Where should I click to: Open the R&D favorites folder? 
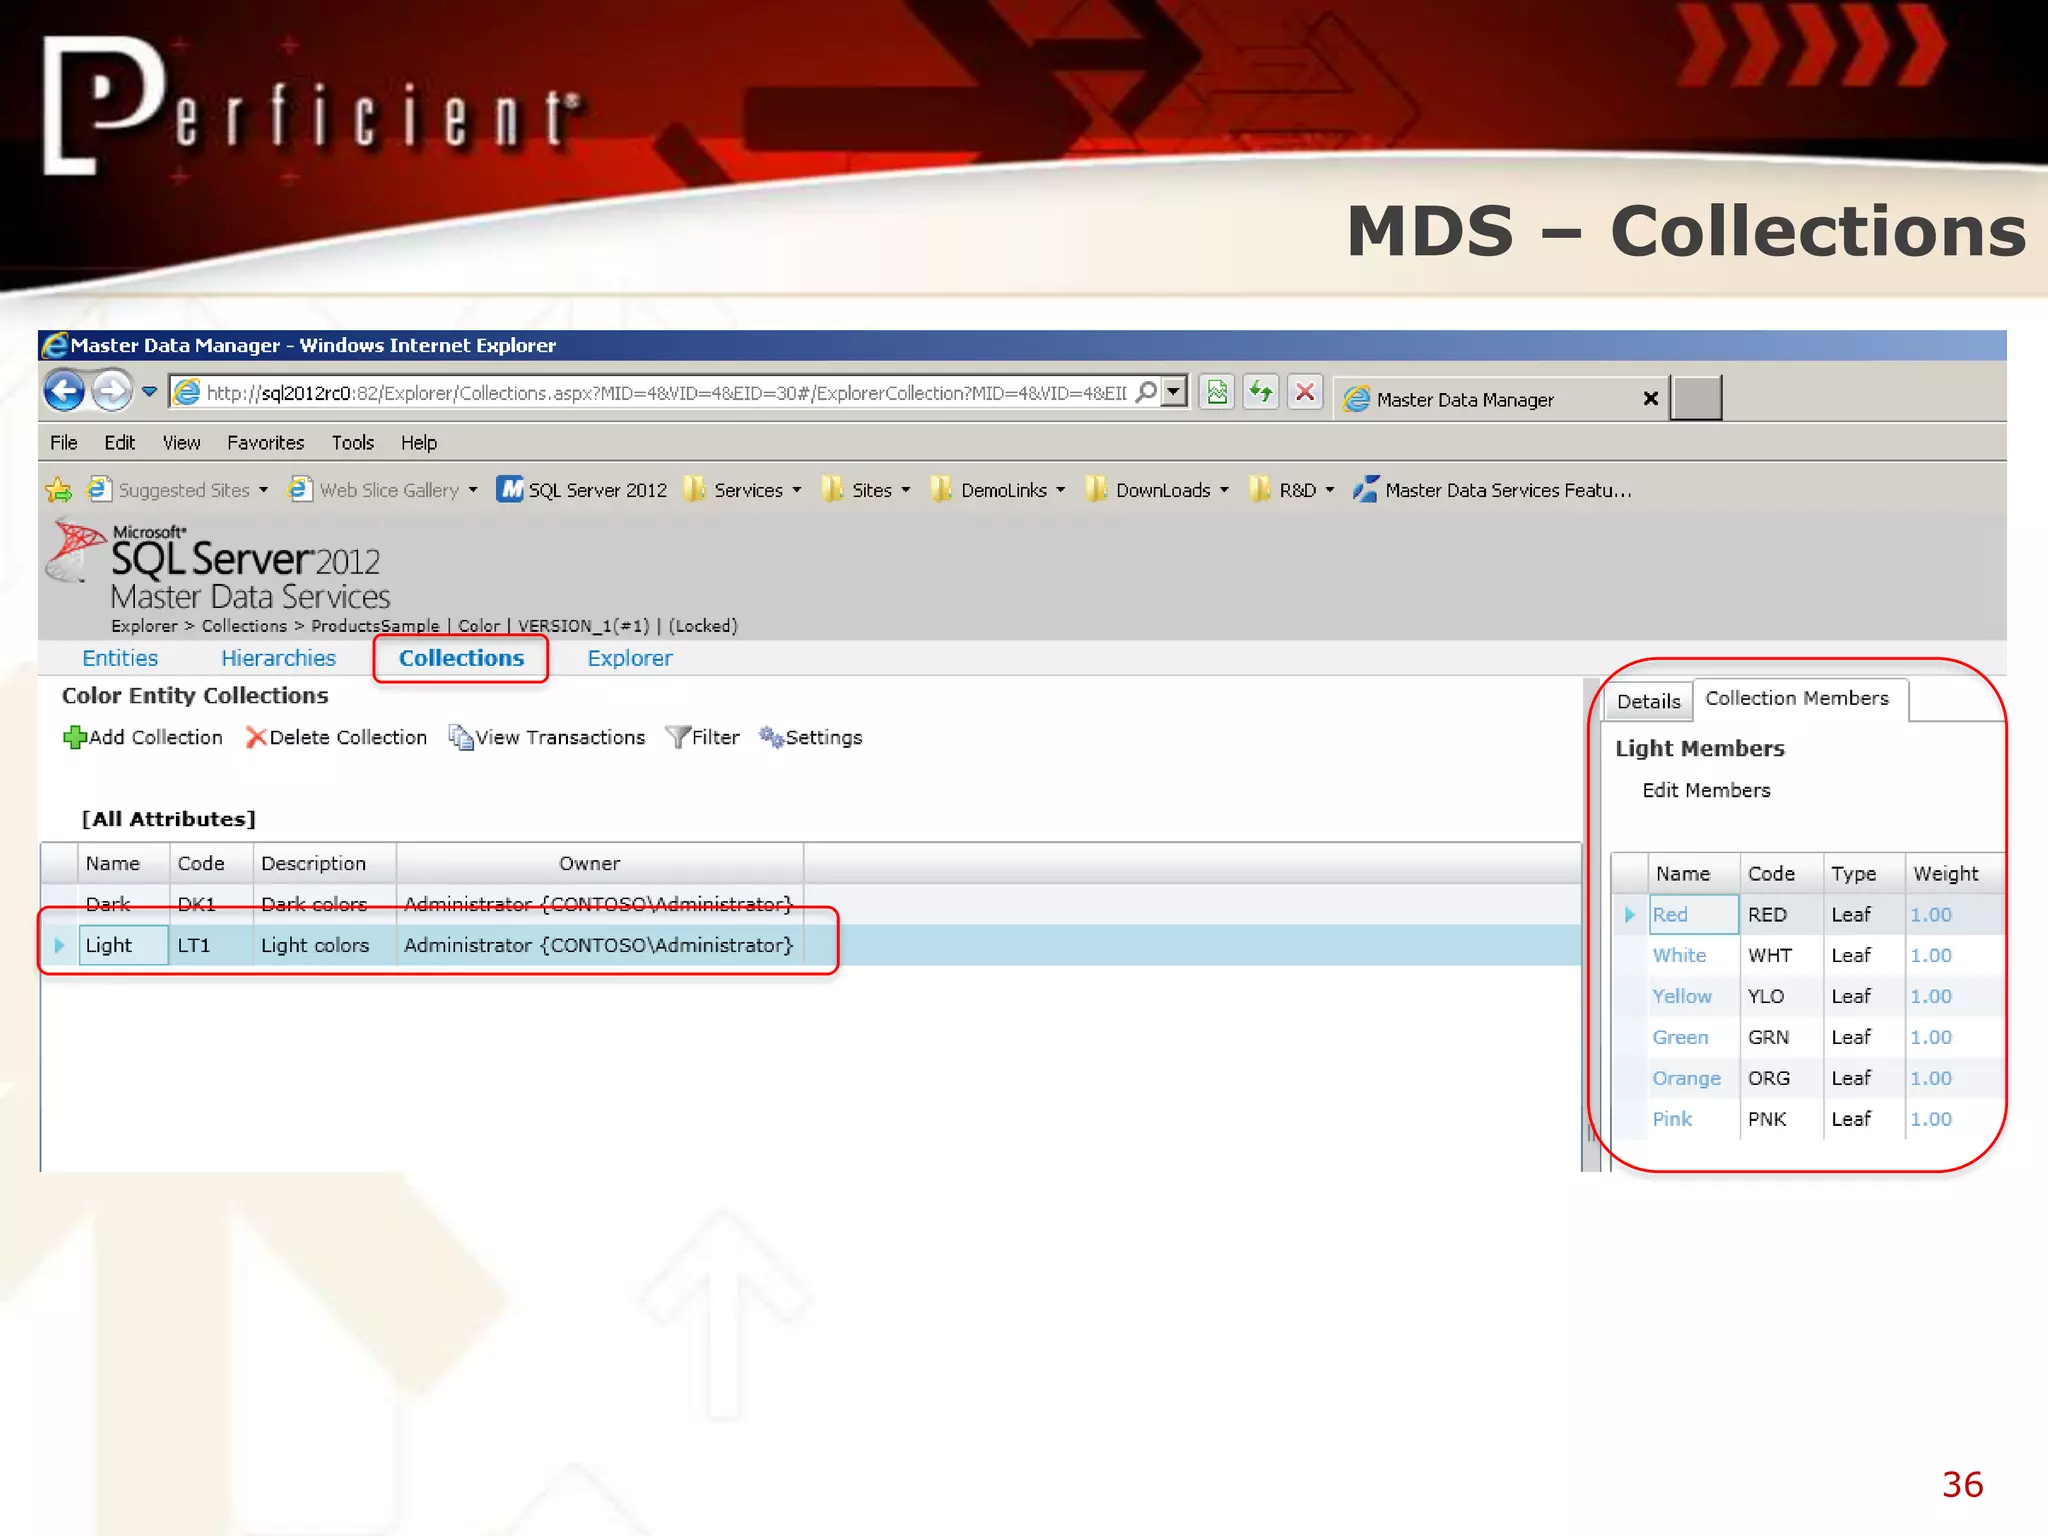(1292, 490)
